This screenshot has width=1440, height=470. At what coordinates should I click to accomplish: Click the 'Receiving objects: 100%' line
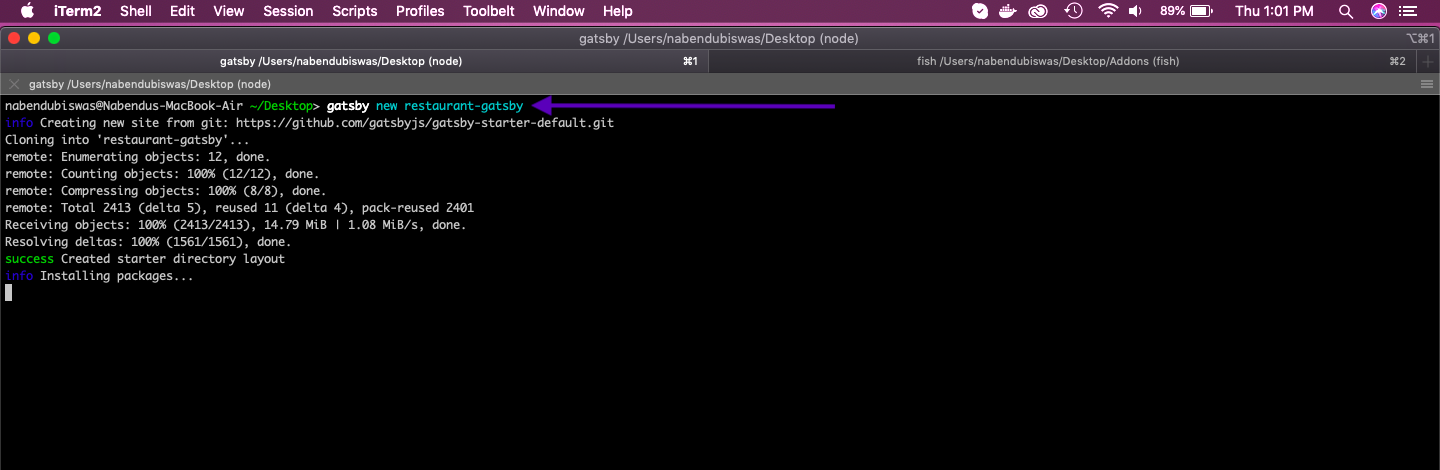coord(236,225)
